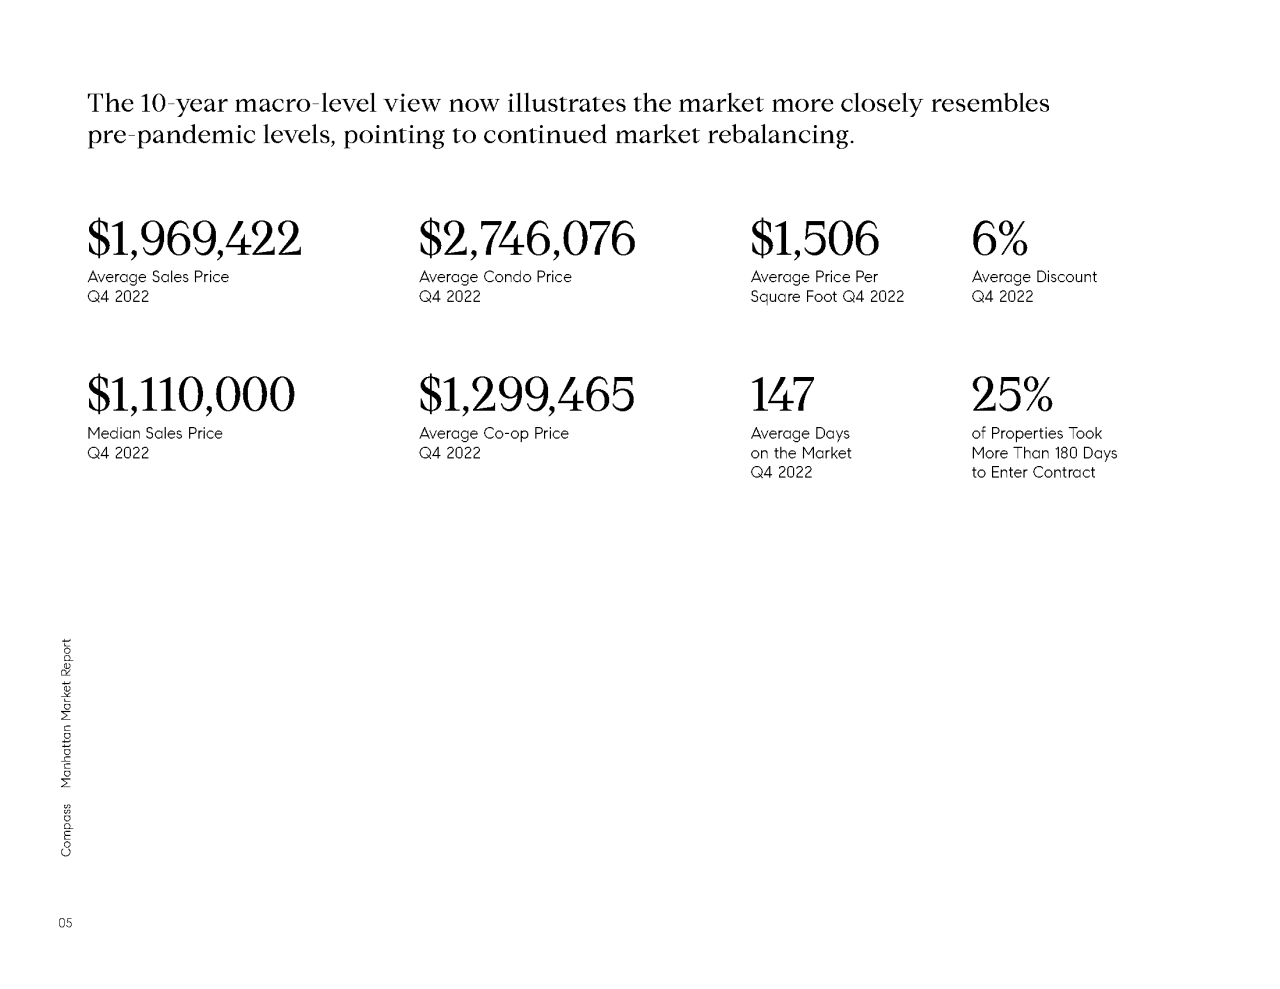
Task: Select the Average Condo Price Q4 2022 label
Action: (495, 287)
